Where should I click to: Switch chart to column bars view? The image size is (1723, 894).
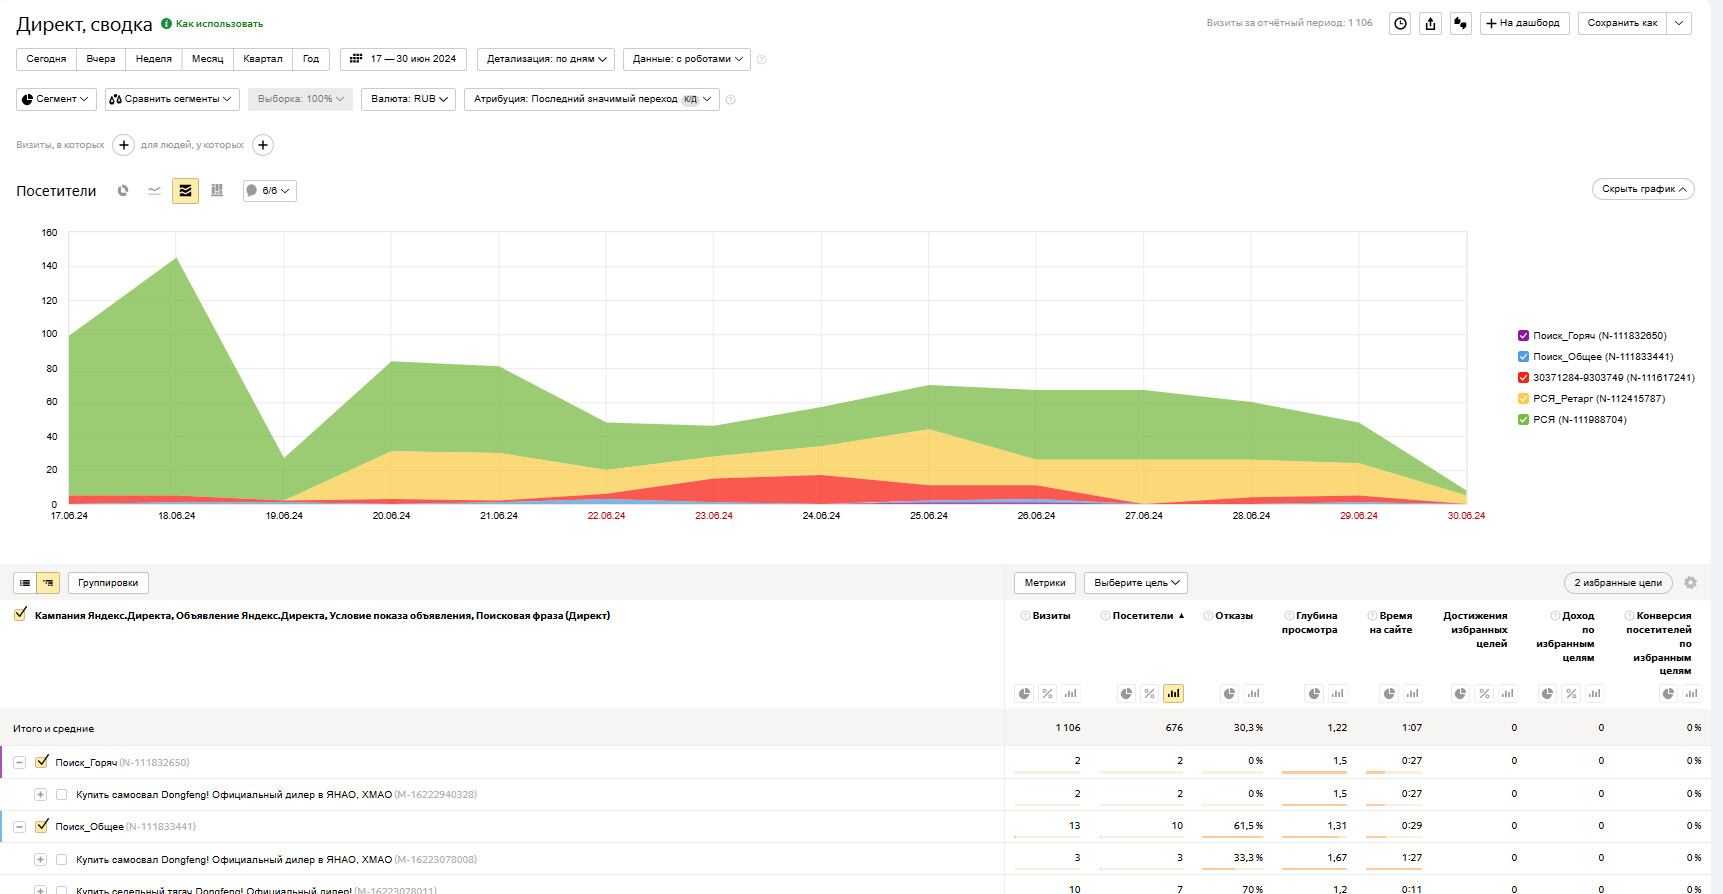tap(217, 190)
